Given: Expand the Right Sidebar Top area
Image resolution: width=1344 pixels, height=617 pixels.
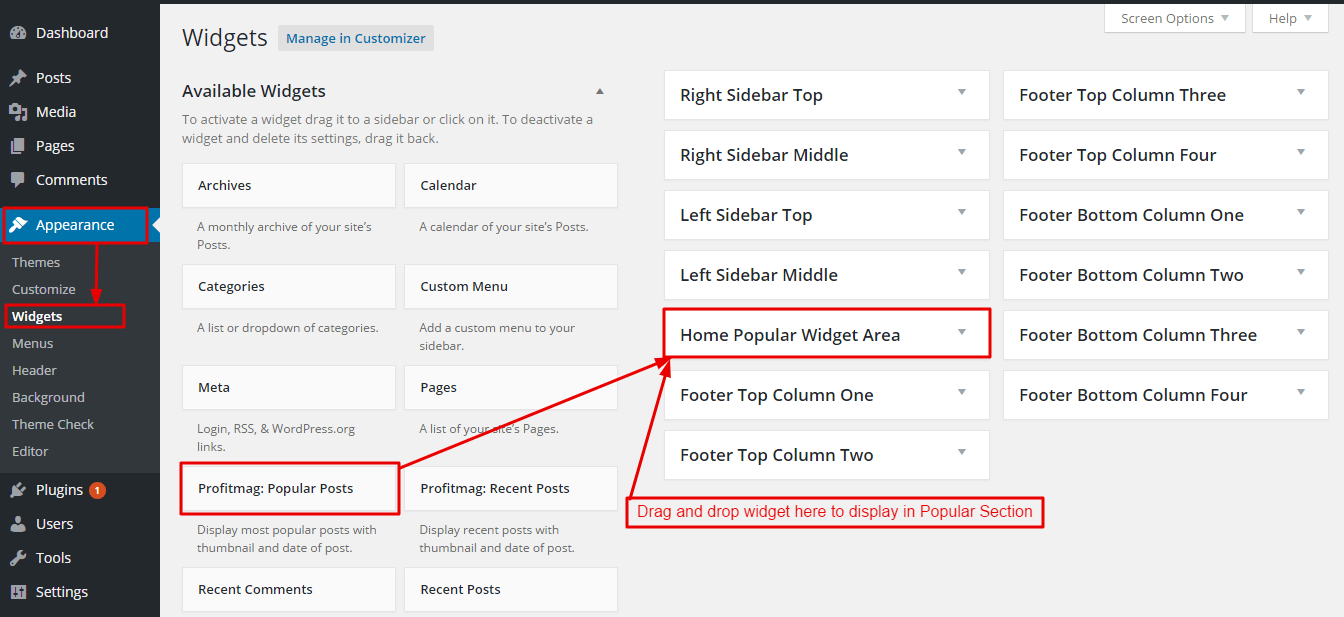Looking at the screenshot, I should (x=962, y=92).
